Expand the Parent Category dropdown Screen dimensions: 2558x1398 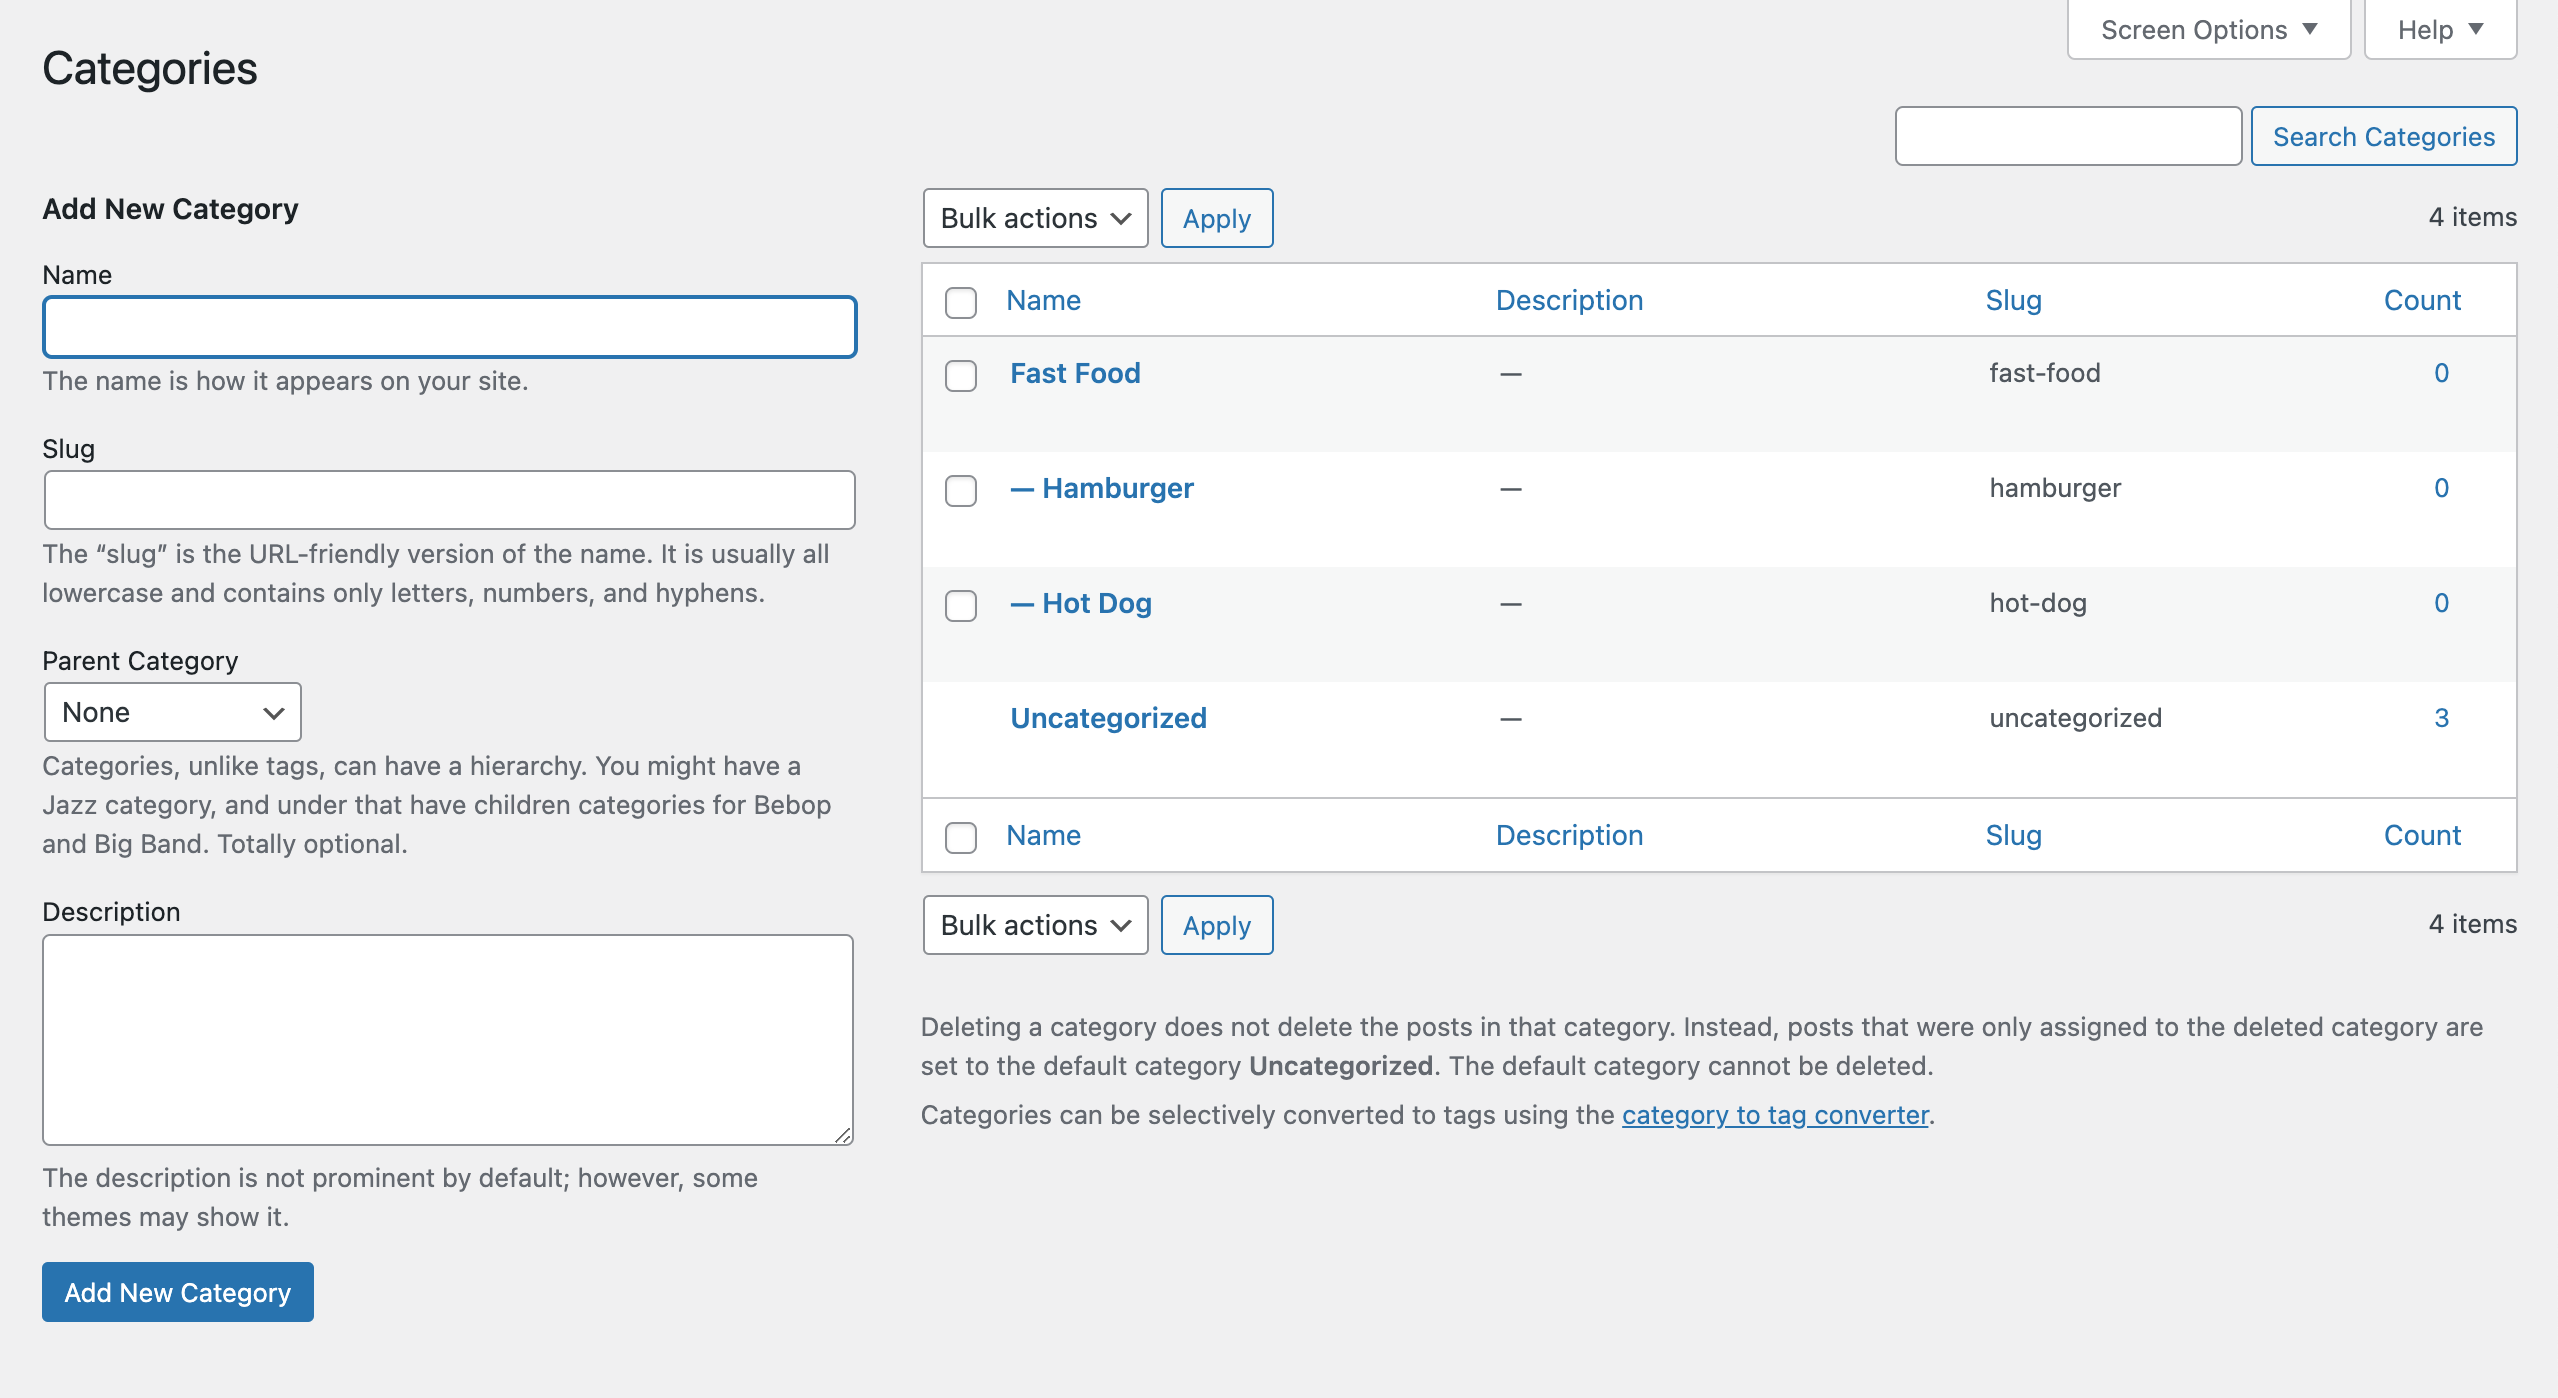pyautogui.click(x=172, y=712)
